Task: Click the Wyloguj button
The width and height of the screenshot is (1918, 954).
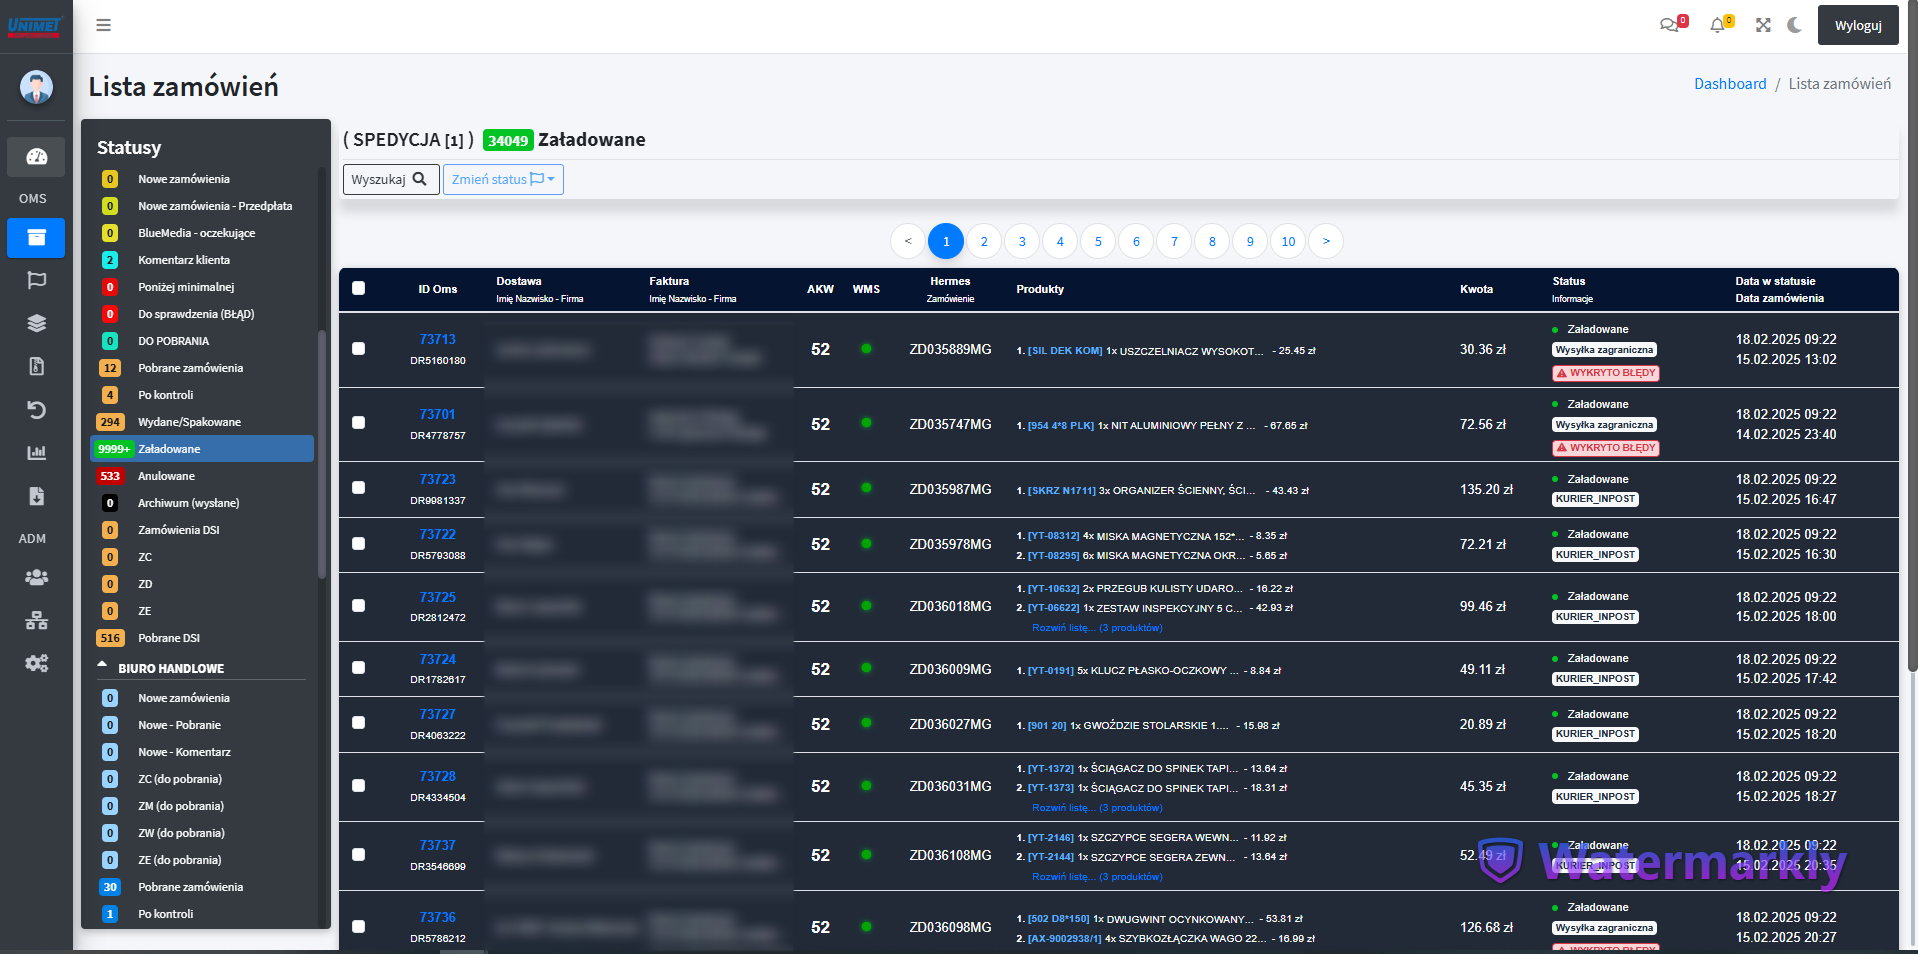Action: point(1858,26)
